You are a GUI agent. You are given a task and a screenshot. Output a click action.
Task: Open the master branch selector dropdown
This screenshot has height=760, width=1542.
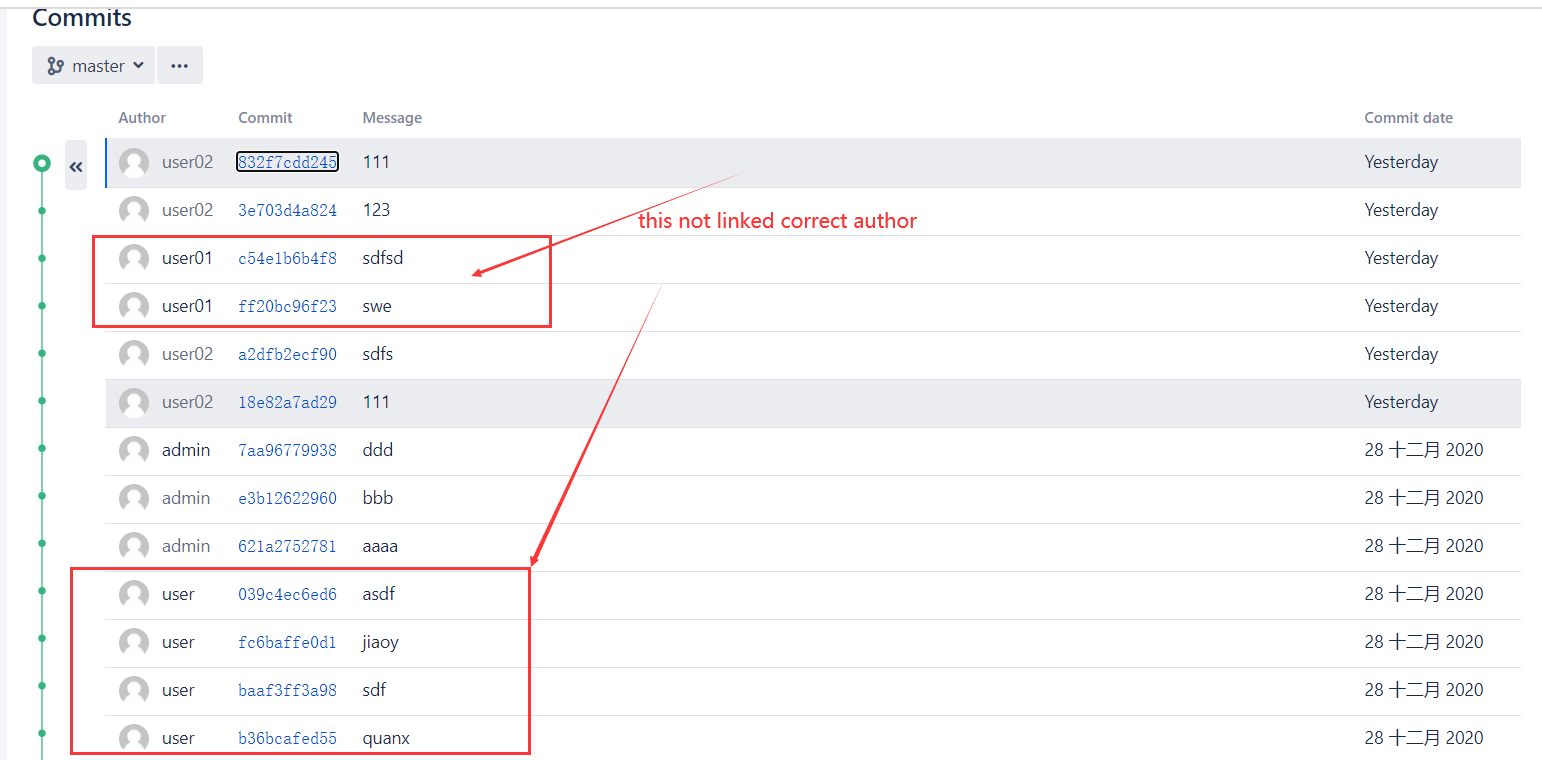point(94,65)
